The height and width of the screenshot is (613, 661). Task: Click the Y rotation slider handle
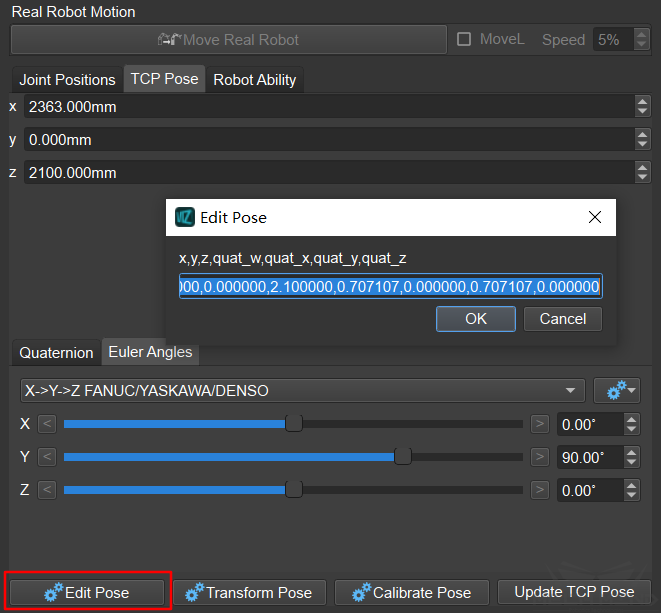[x=403, y=457]
